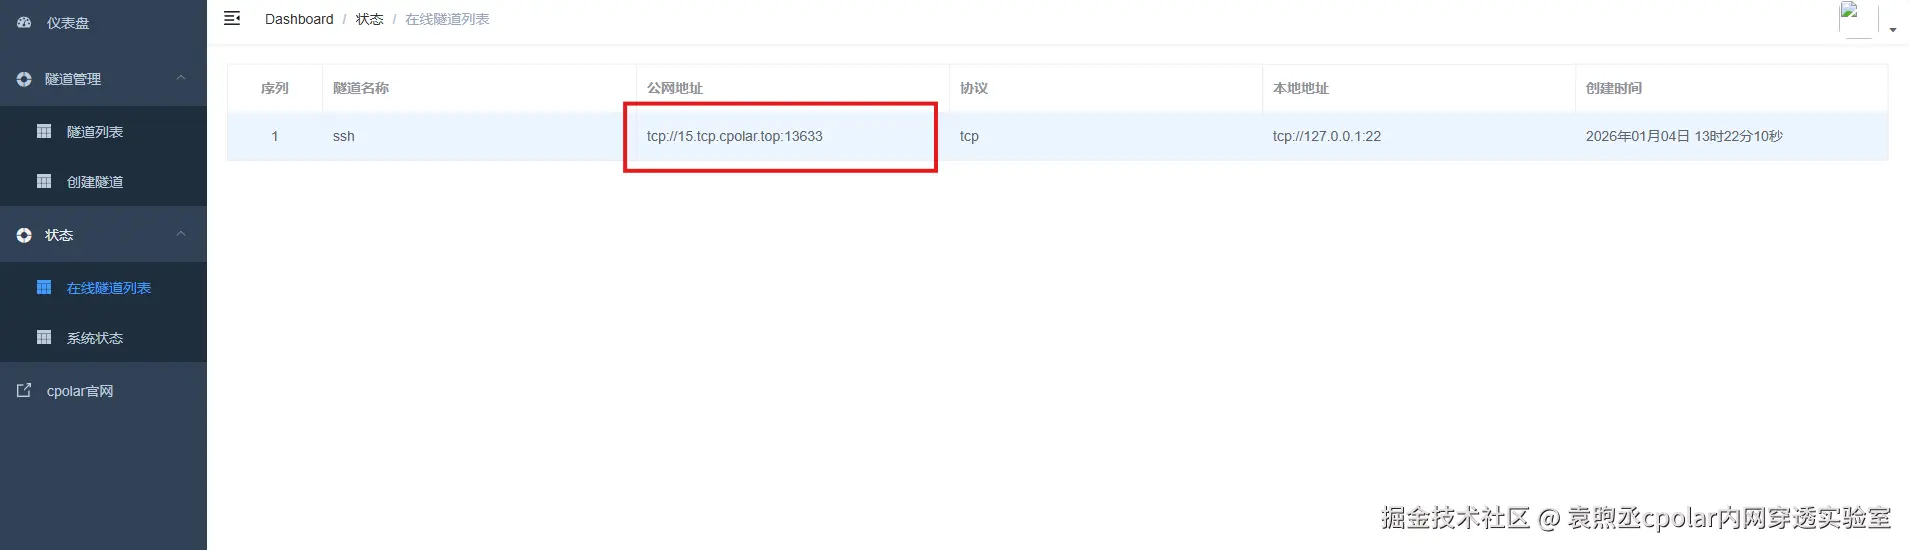The width and height of the screenshot is (1909, 550).
Task: Click the tcp://127.0.0.1:22 local address
Action: pos(1327,136)
